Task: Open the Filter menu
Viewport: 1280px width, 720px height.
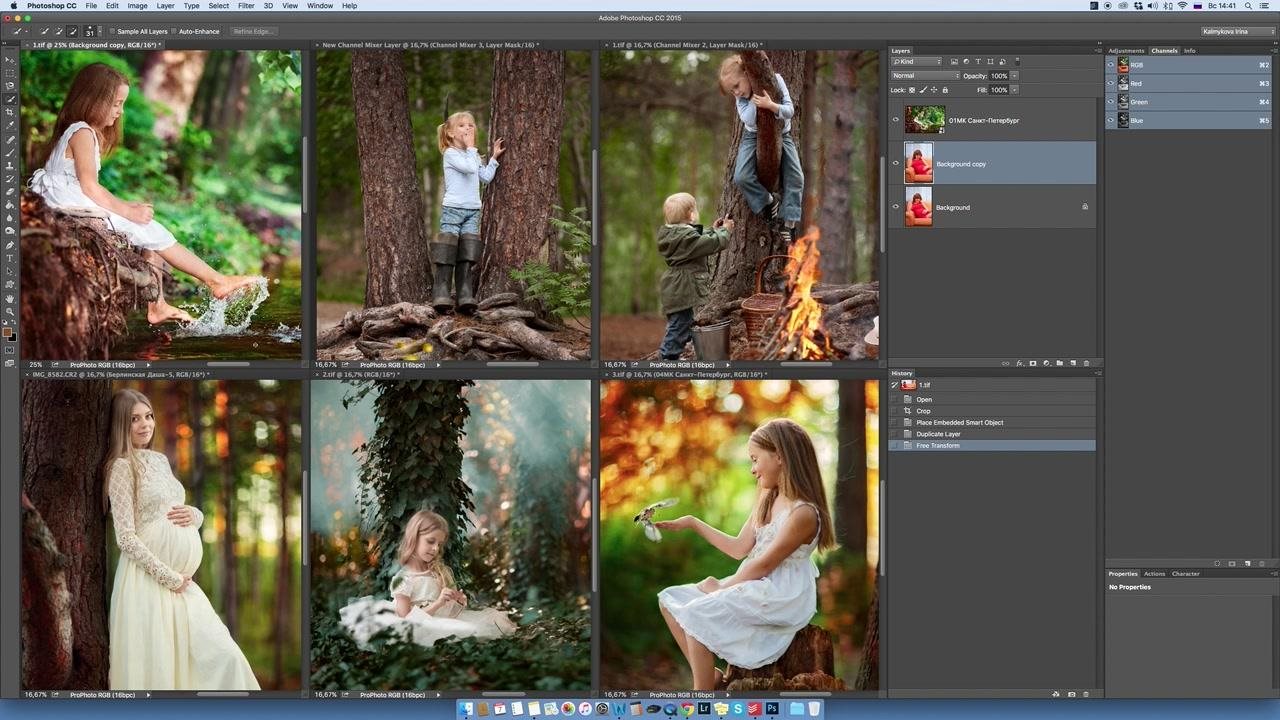Action: pos(246,6)
